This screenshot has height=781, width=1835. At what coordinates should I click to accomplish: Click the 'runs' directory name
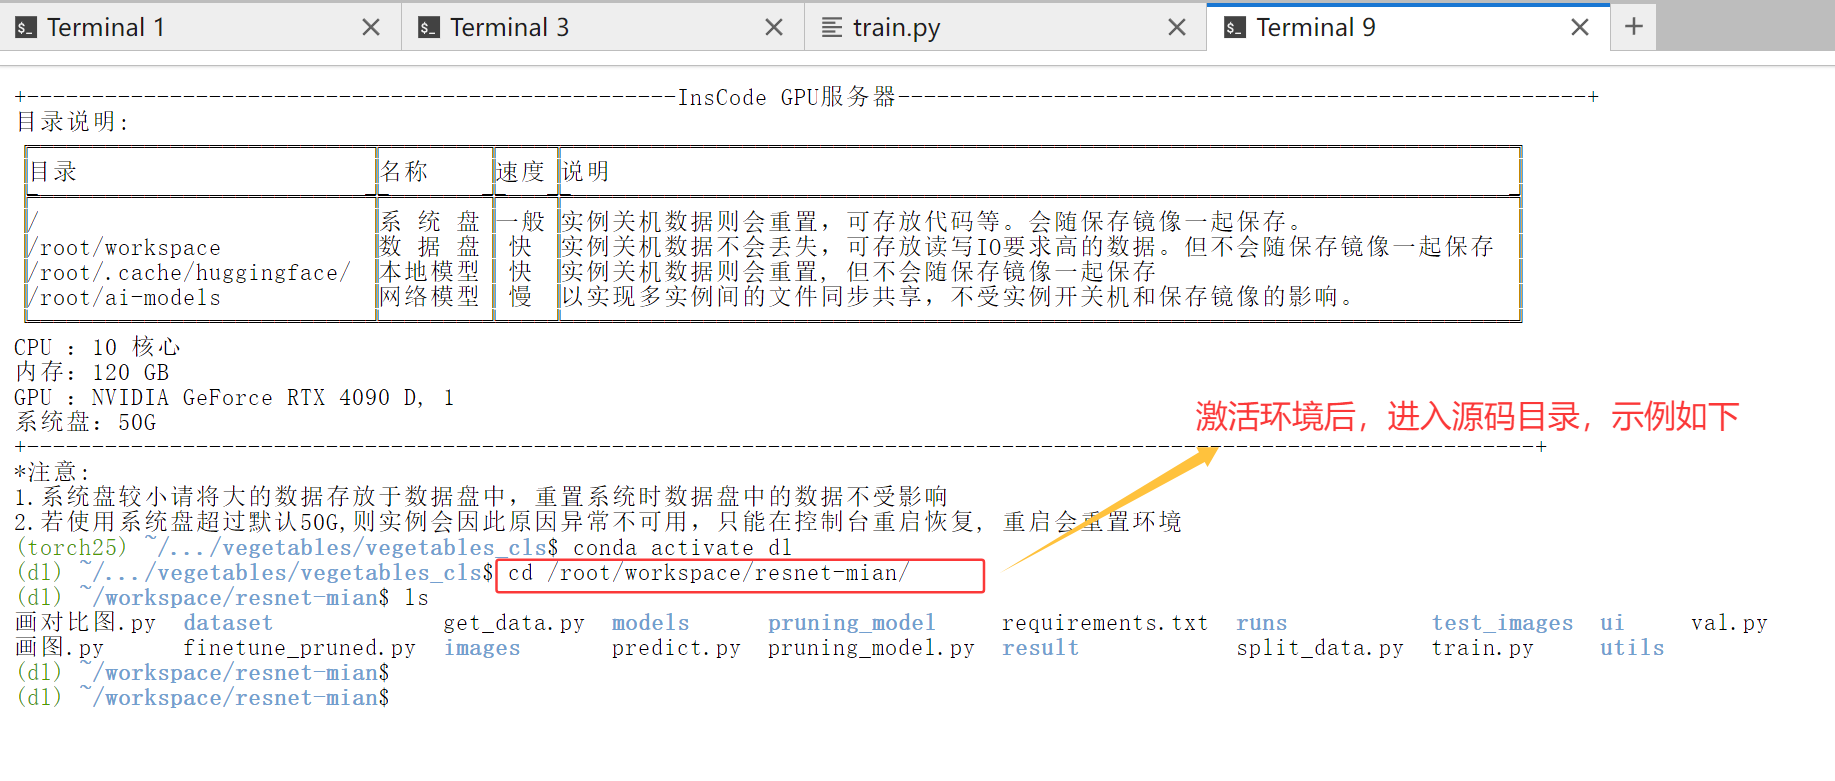[1262, 623]
